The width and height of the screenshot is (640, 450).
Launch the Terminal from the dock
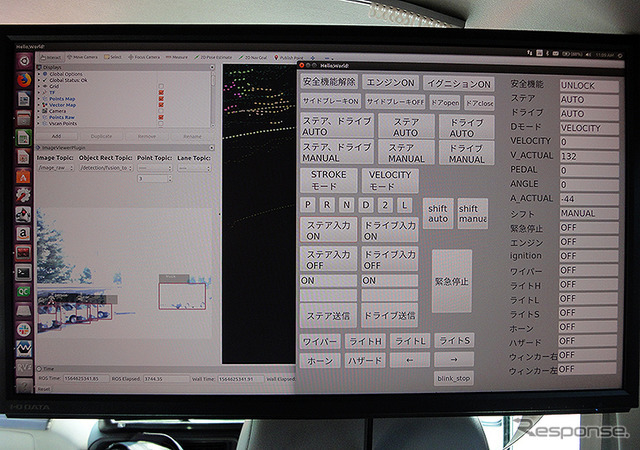[23, 271]
